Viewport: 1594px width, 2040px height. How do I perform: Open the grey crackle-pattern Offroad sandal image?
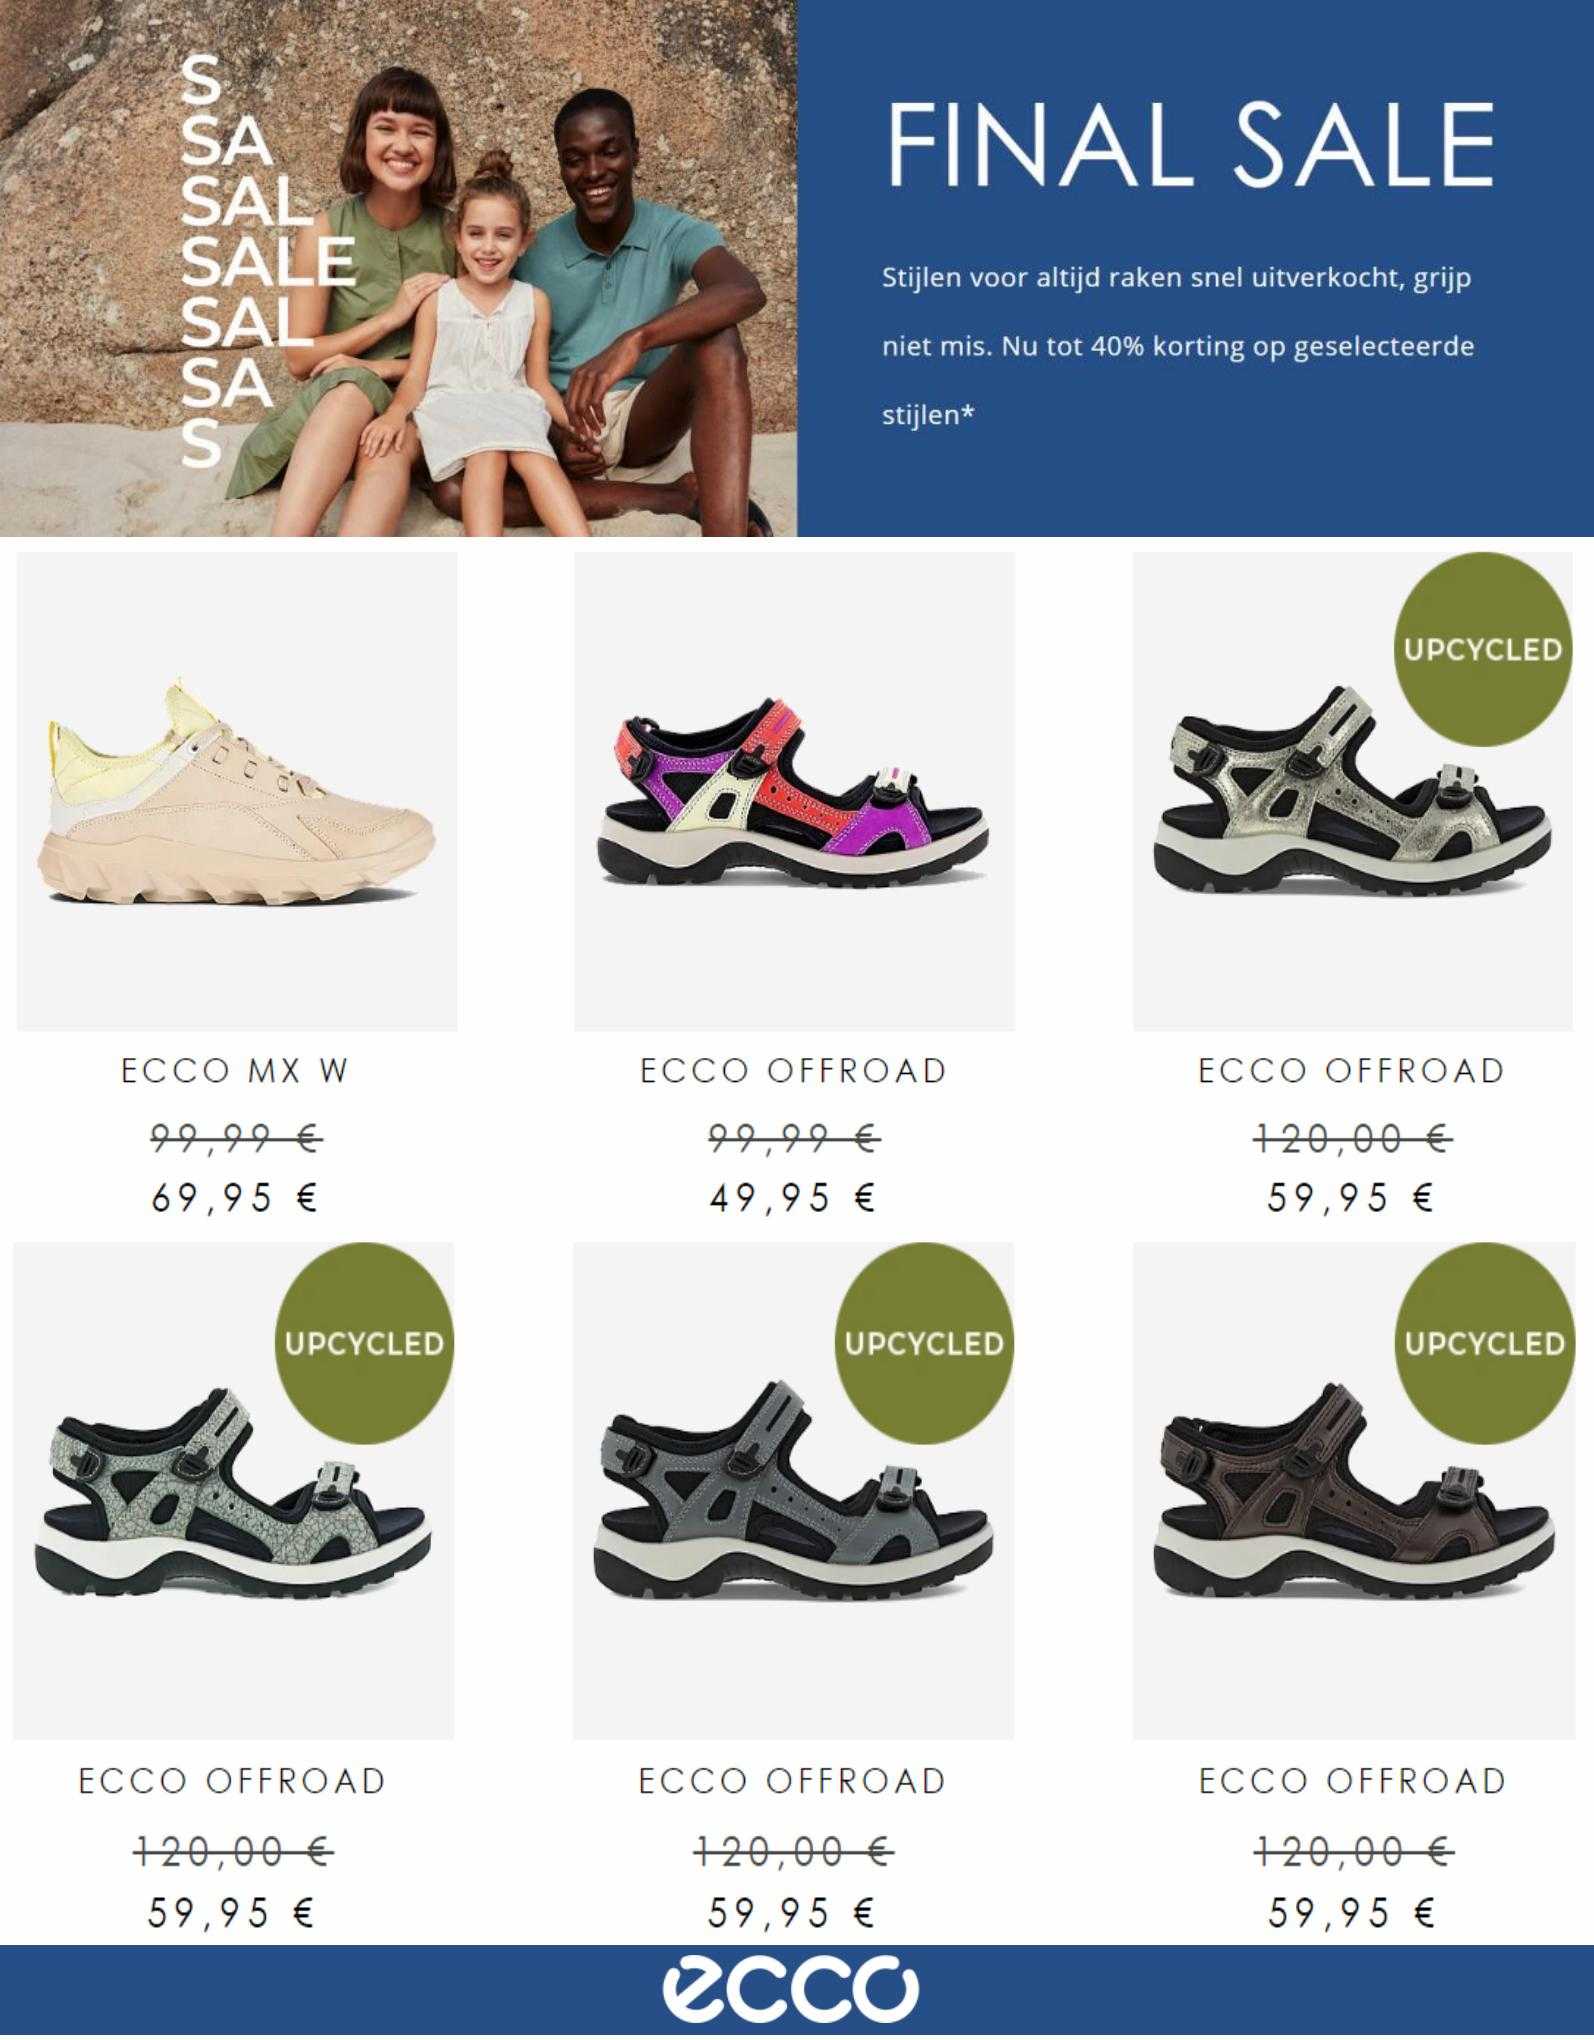pyautogui.click(x=233, y=1491)
